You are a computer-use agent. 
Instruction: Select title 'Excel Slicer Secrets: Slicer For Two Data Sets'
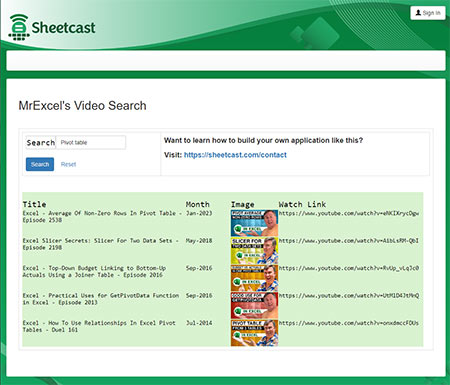97,241
